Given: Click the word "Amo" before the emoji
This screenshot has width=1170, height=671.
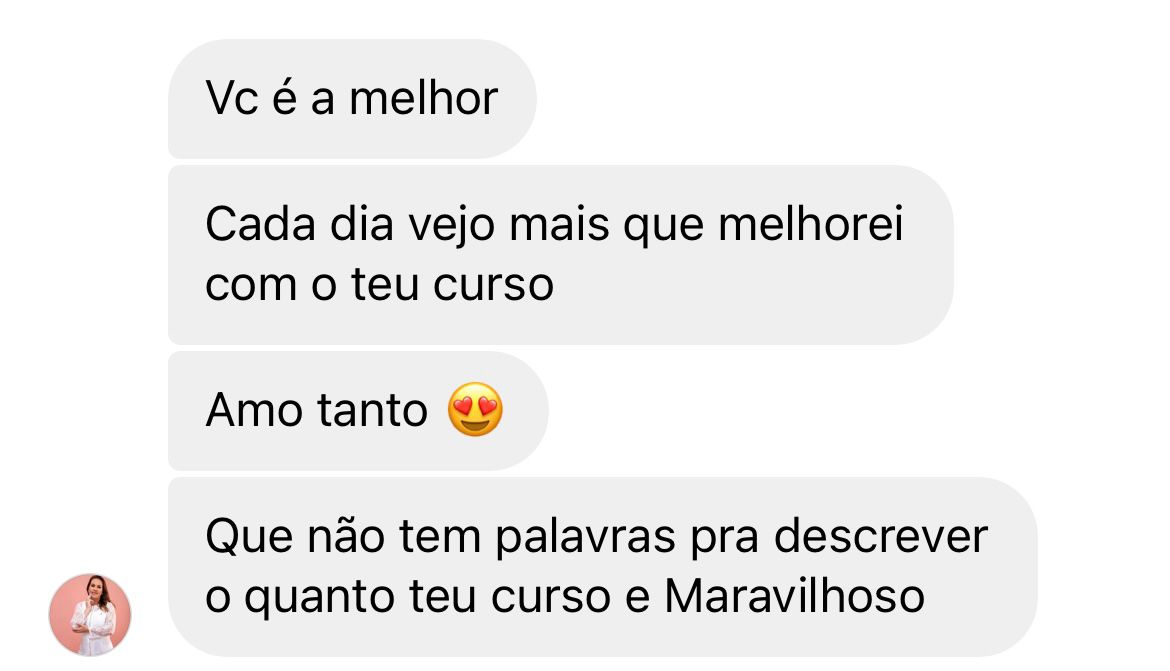Looking at the screenshot, I should point(254,411).
